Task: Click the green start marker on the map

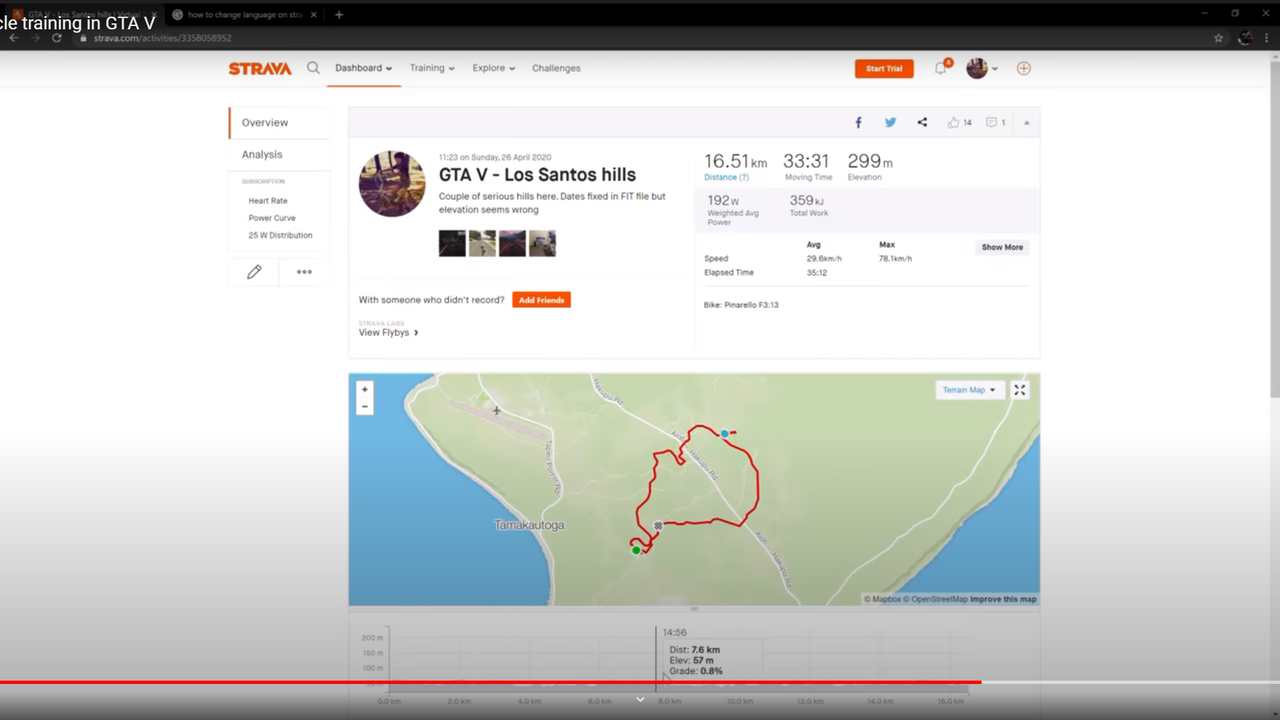Action: coord(636,550)
